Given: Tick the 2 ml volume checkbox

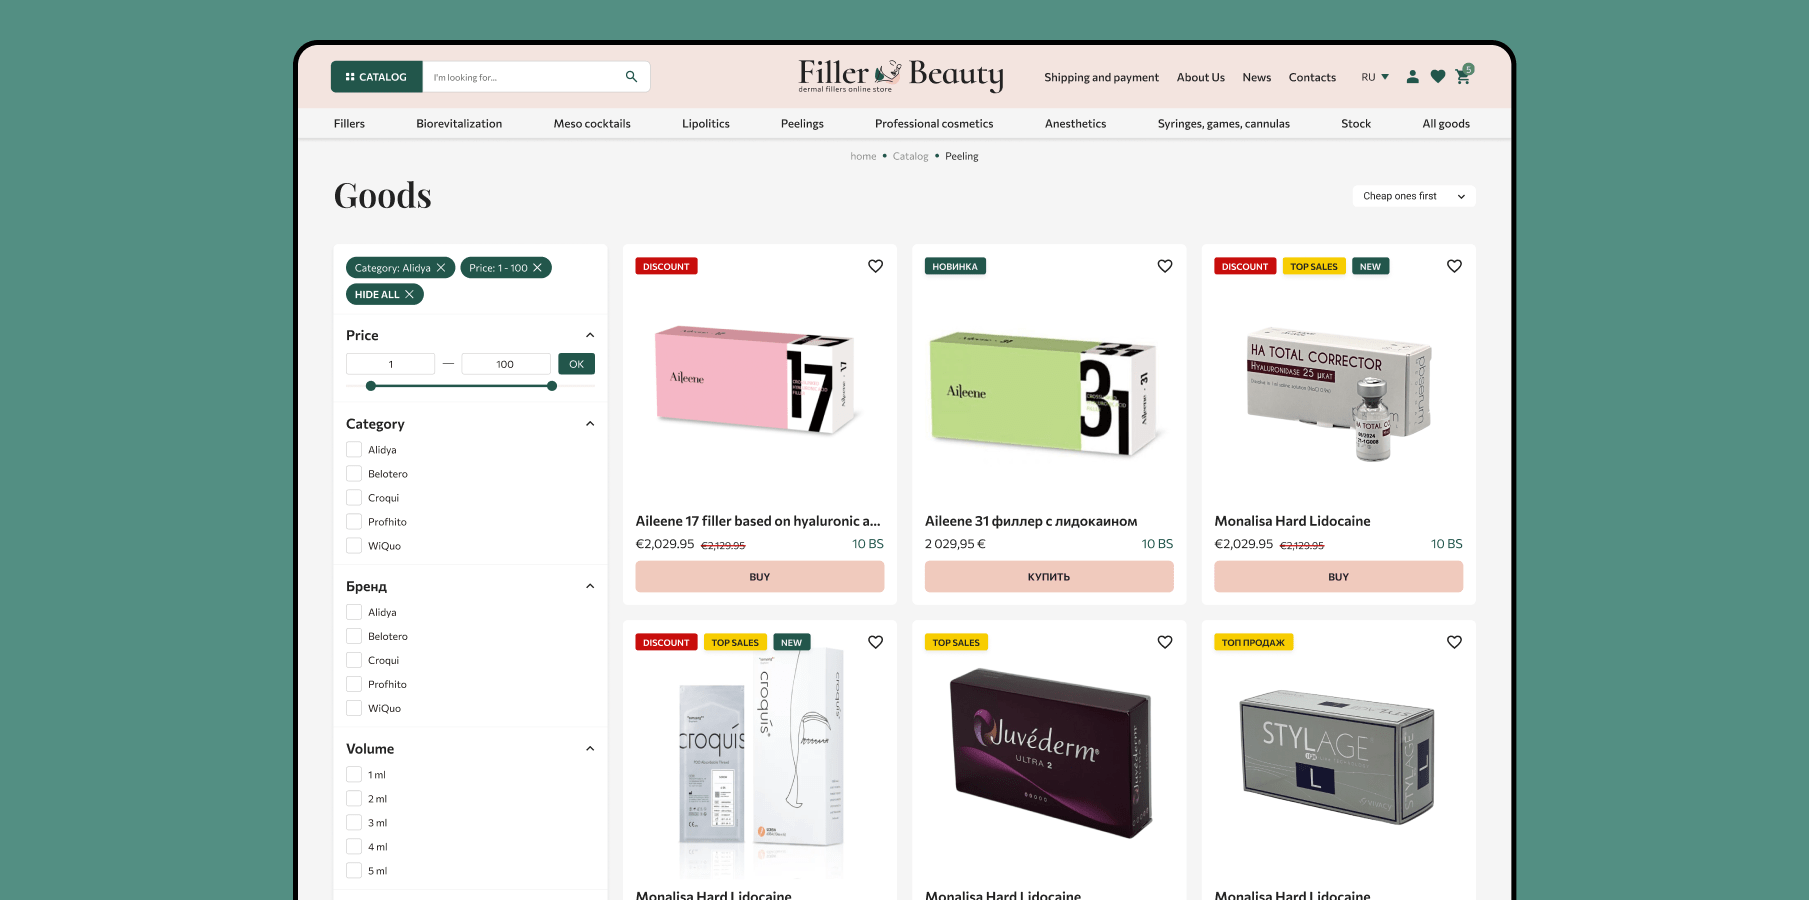Looking at the screenshot, I should (x=354, y=799).
